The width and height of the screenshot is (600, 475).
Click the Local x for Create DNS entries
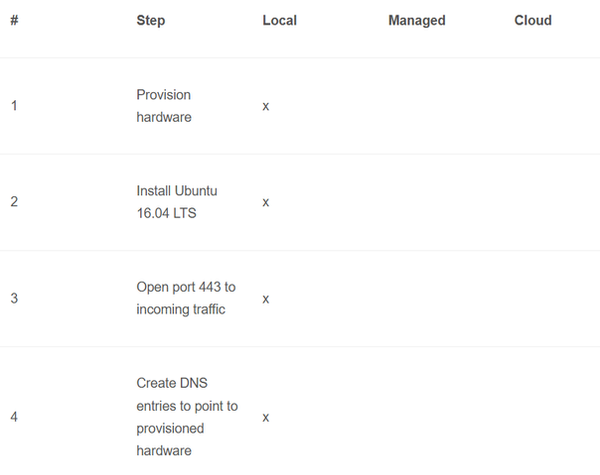tap(265, 416)
